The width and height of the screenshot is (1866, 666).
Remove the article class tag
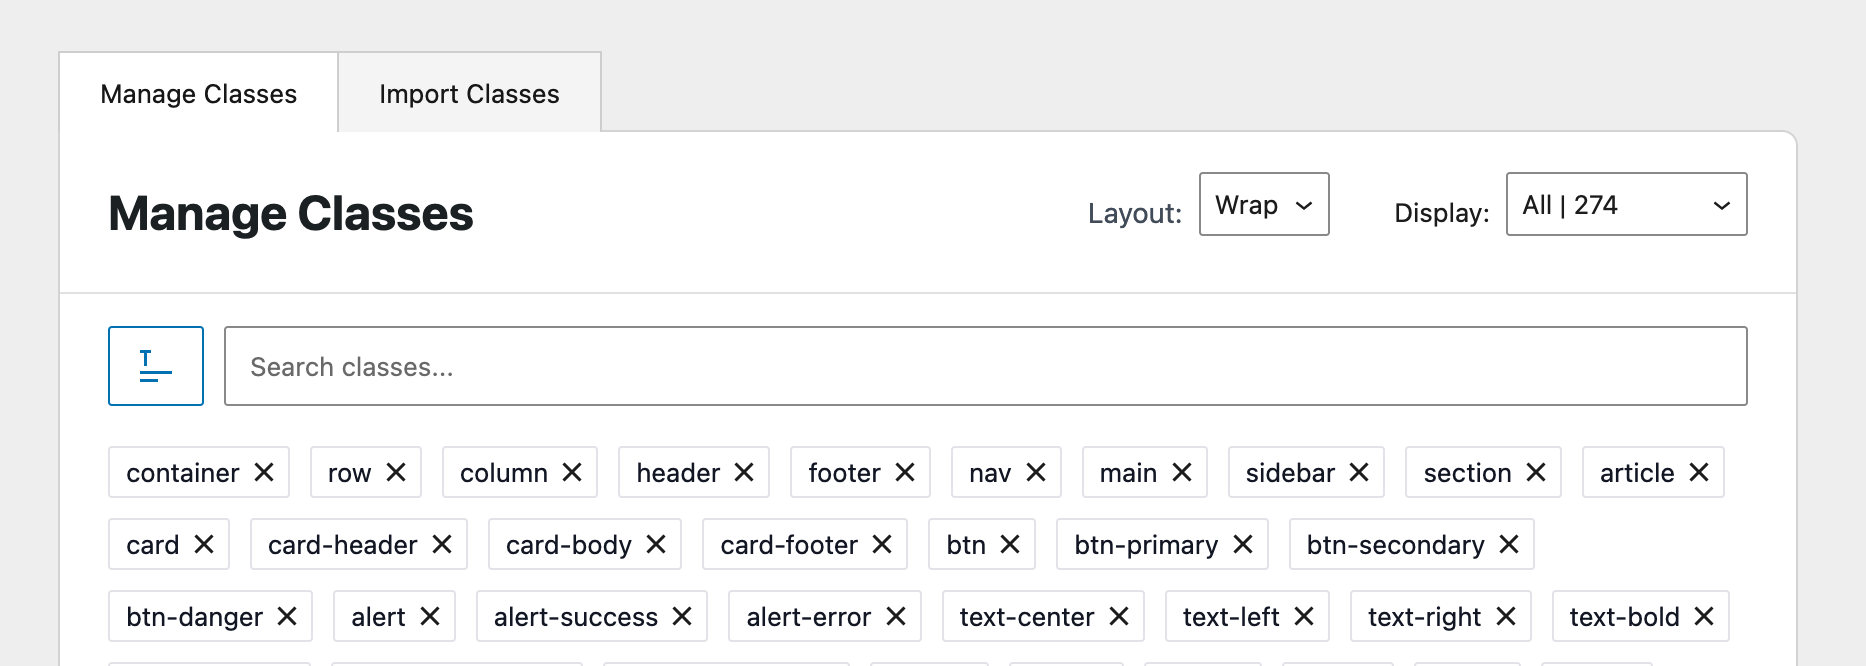tap(1699, 472)
